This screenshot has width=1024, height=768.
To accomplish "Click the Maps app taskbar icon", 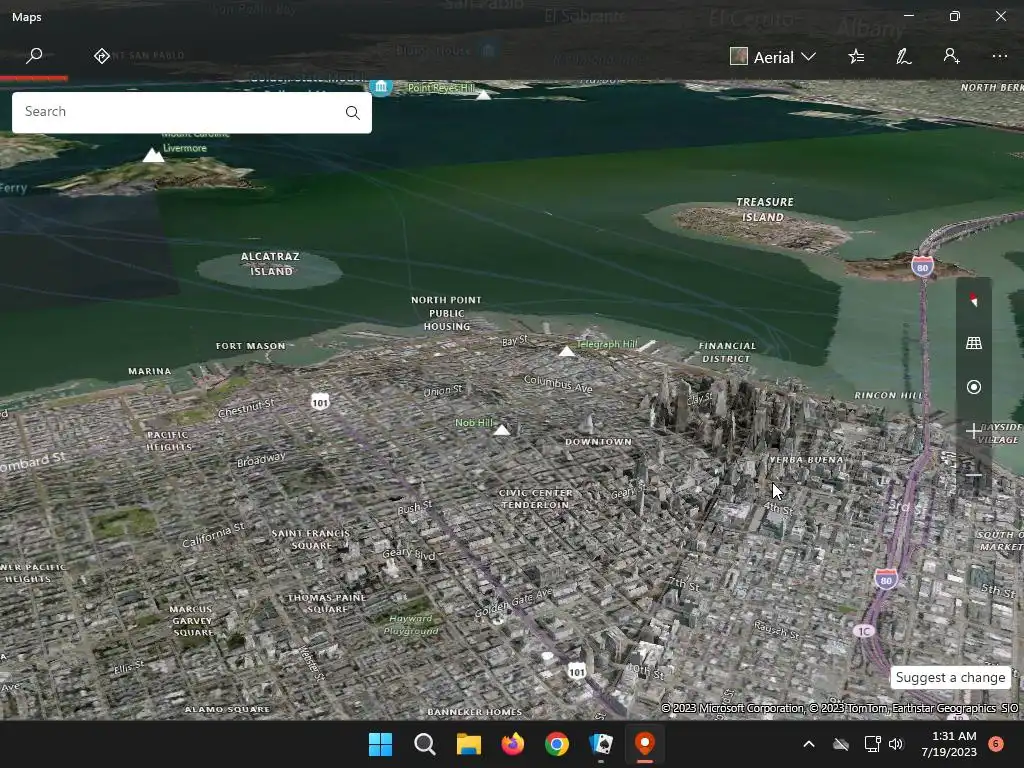I will point(645,744).
